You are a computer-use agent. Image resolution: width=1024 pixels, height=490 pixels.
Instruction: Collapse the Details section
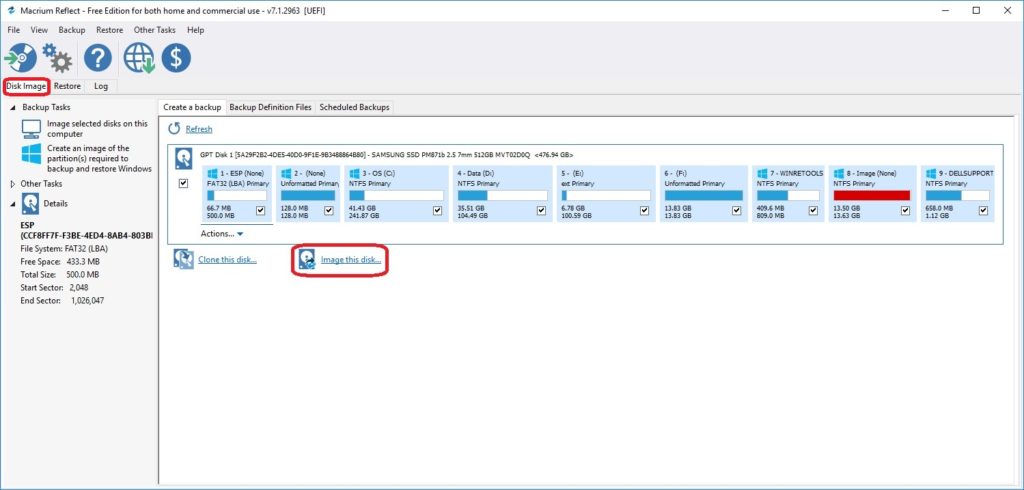[x=13, y=204]
